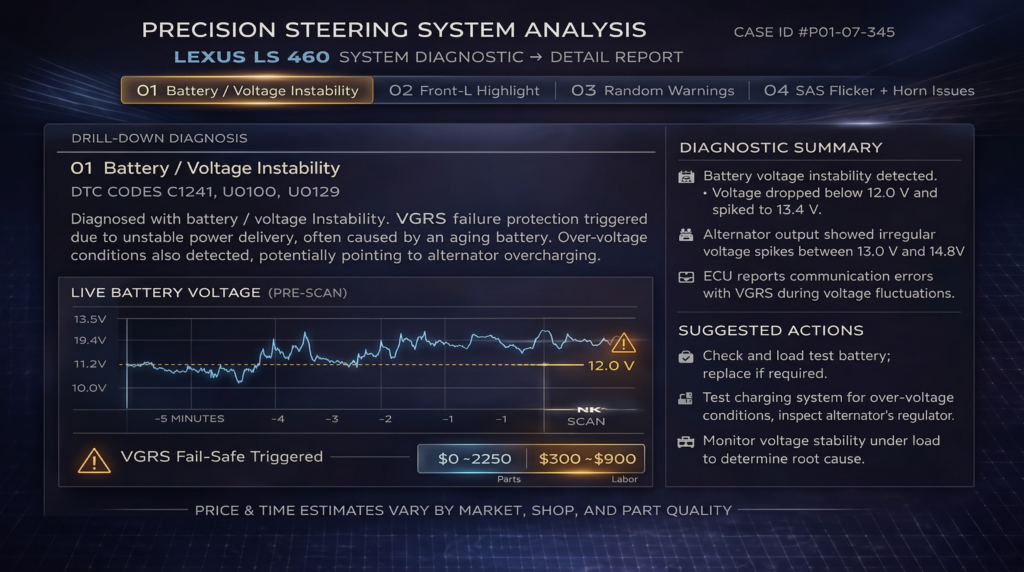Screen dimensions: 1024x572
Task: Click the ECU communication errors icon
Action: click(x=687, y=277)
